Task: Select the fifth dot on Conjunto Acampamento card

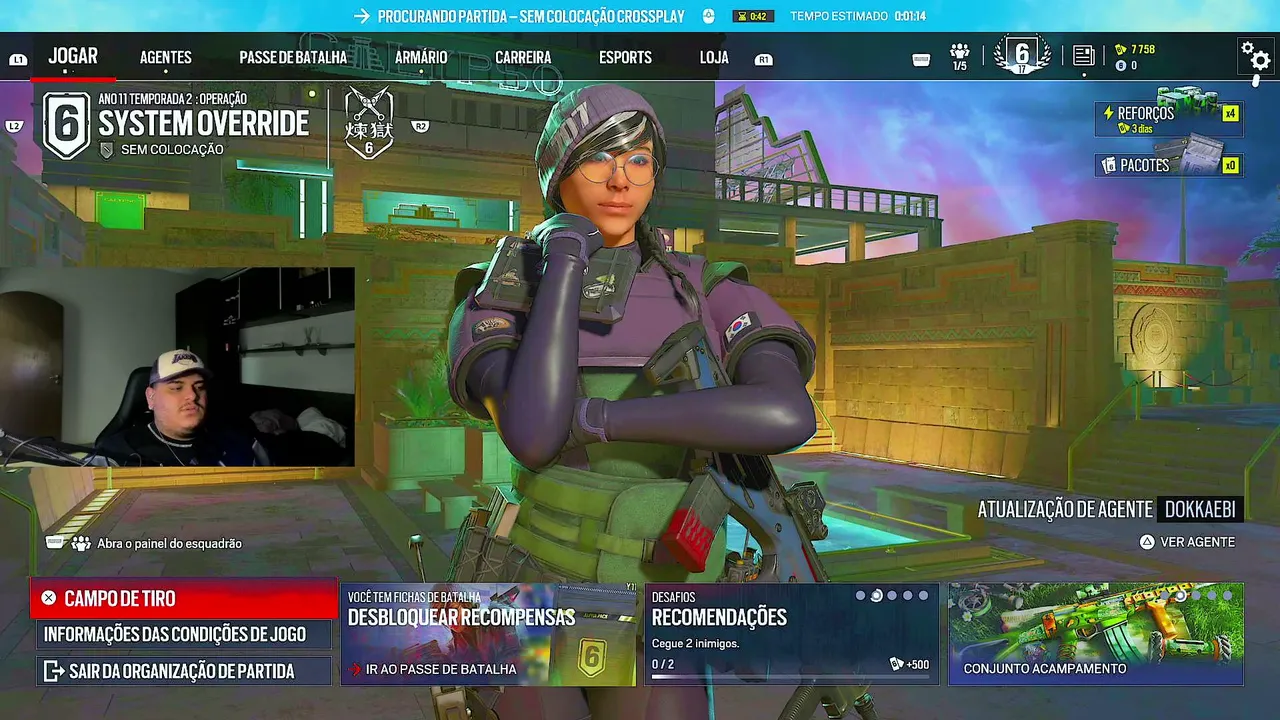Action: click(1228, 596)
